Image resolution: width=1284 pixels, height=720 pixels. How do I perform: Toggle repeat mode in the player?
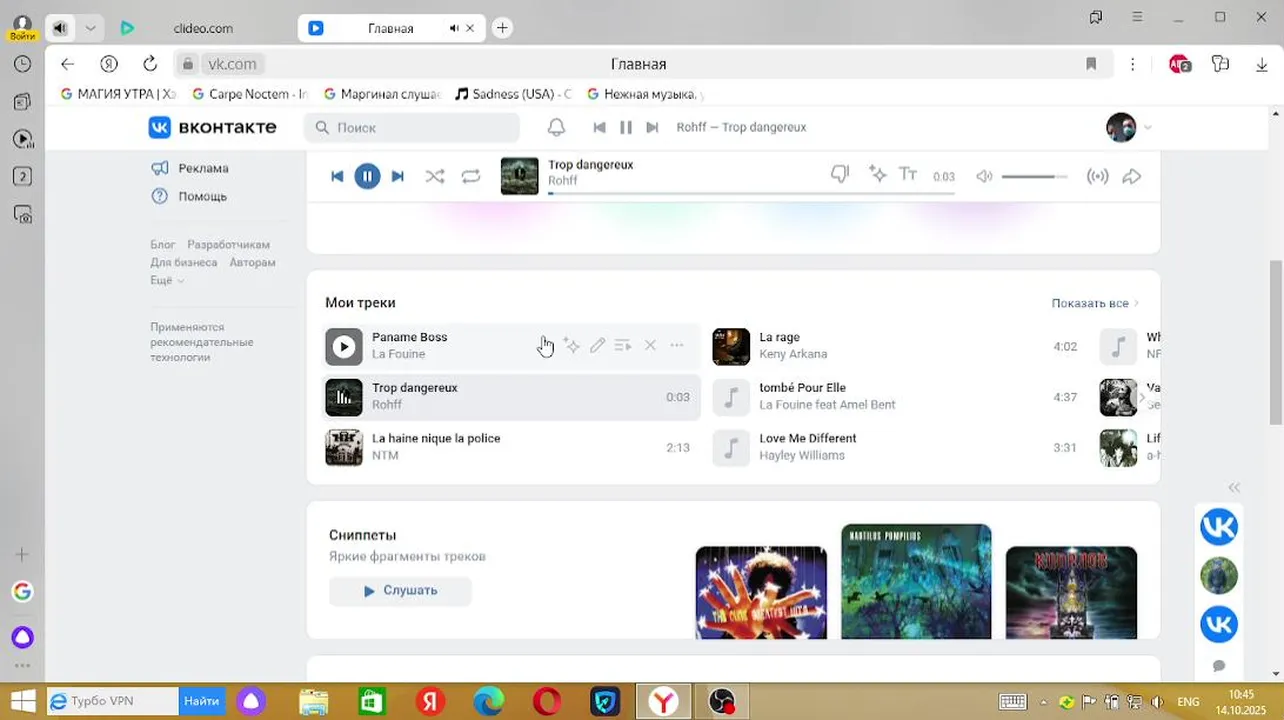click(471, 177)
